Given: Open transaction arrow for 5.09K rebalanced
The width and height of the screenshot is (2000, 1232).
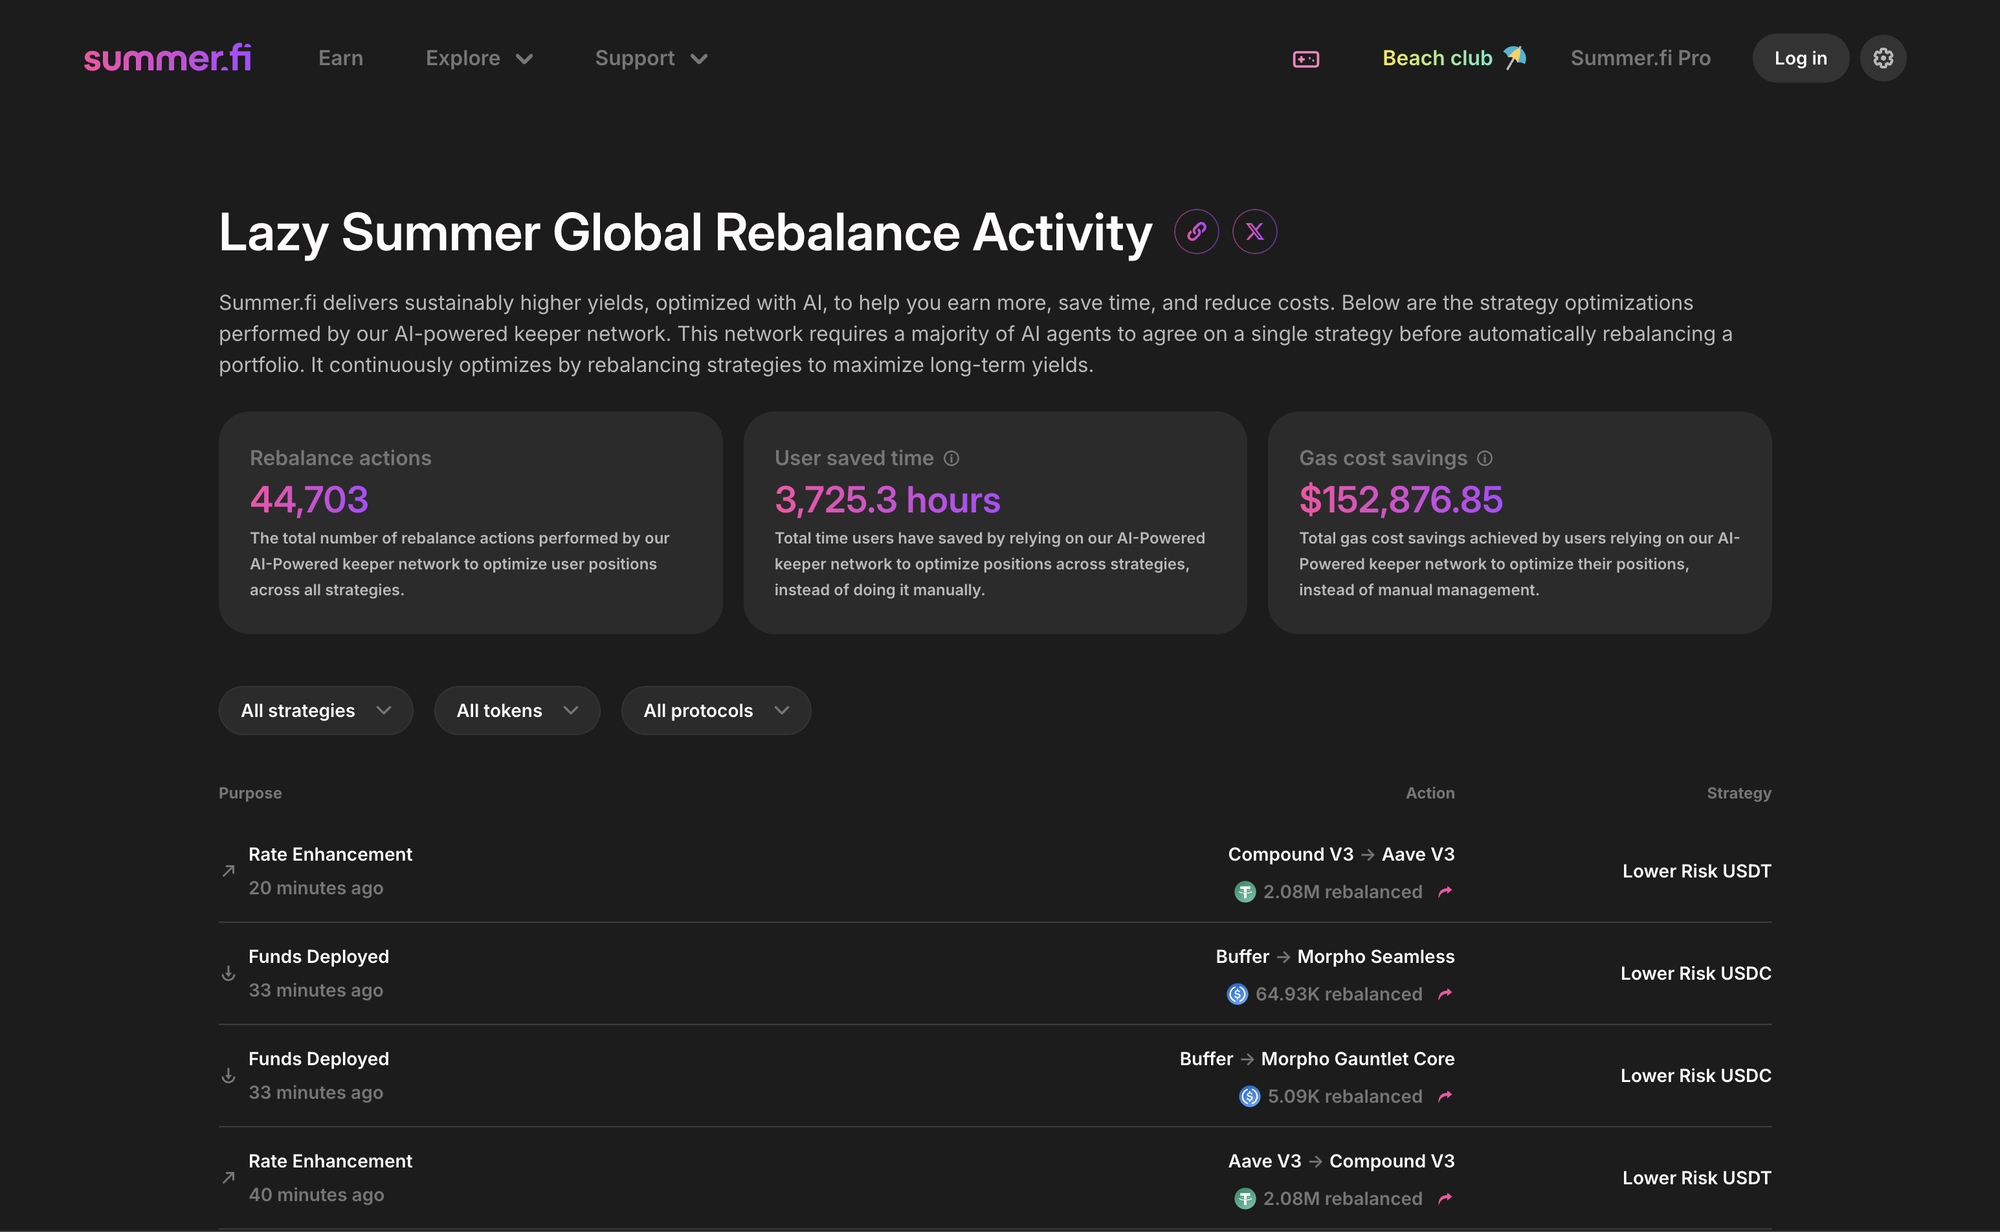Looking at the screenshot, I should (1445, 1096).
